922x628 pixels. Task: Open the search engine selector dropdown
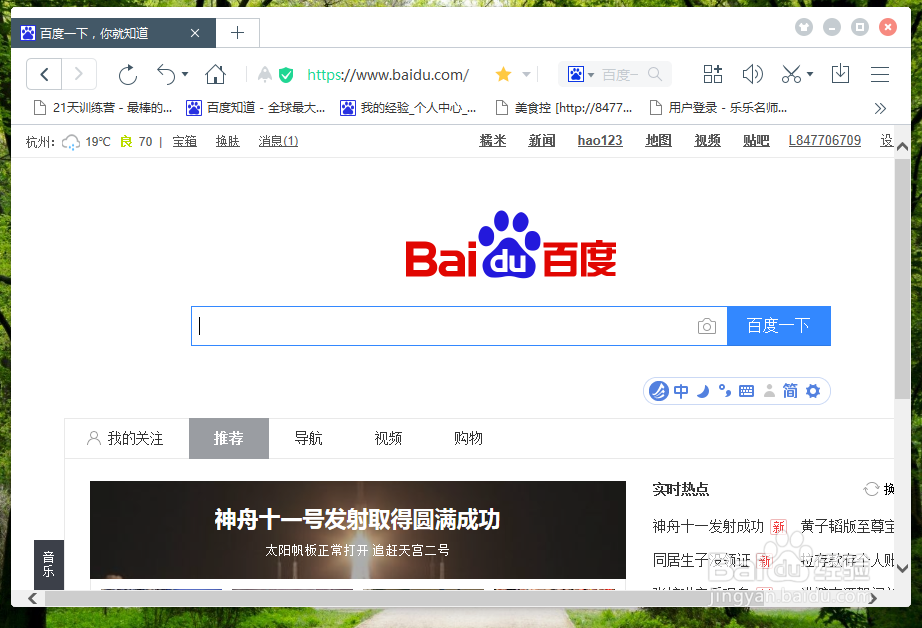589,74
